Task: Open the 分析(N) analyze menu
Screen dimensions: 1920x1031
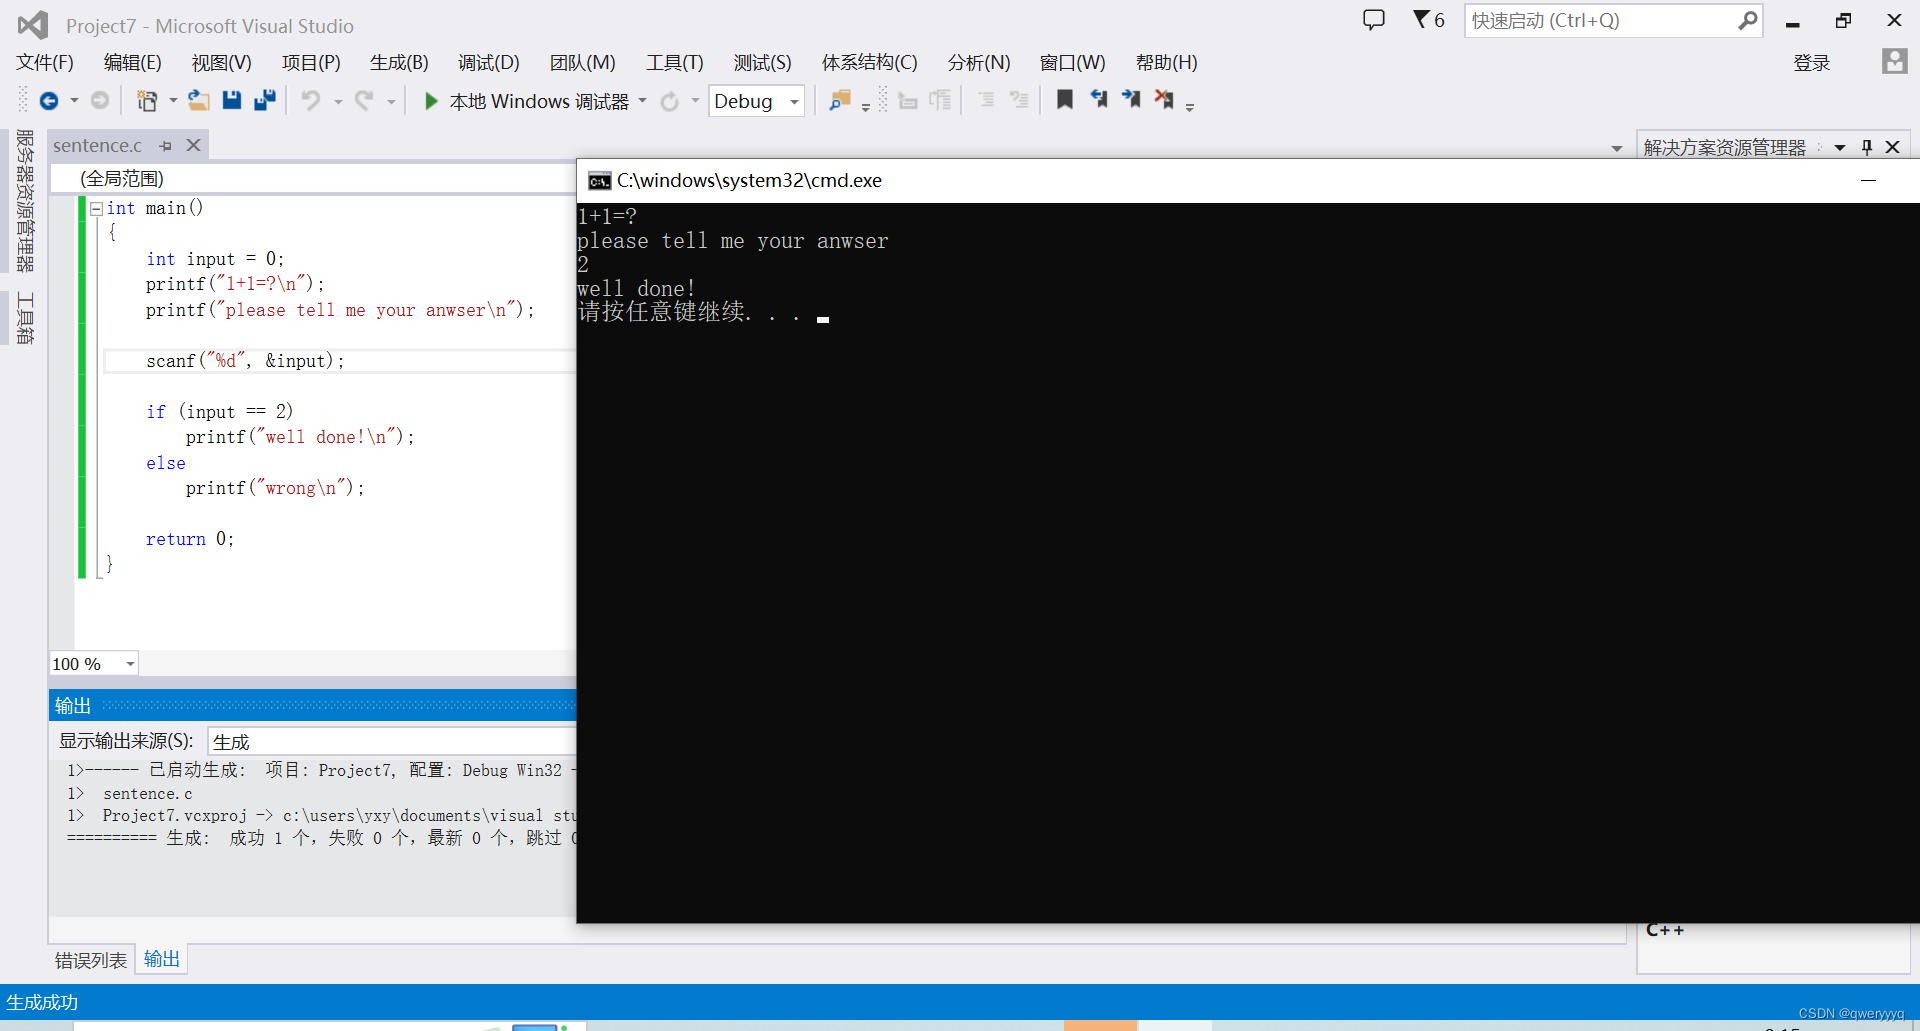Action: (x=979, y=63)
